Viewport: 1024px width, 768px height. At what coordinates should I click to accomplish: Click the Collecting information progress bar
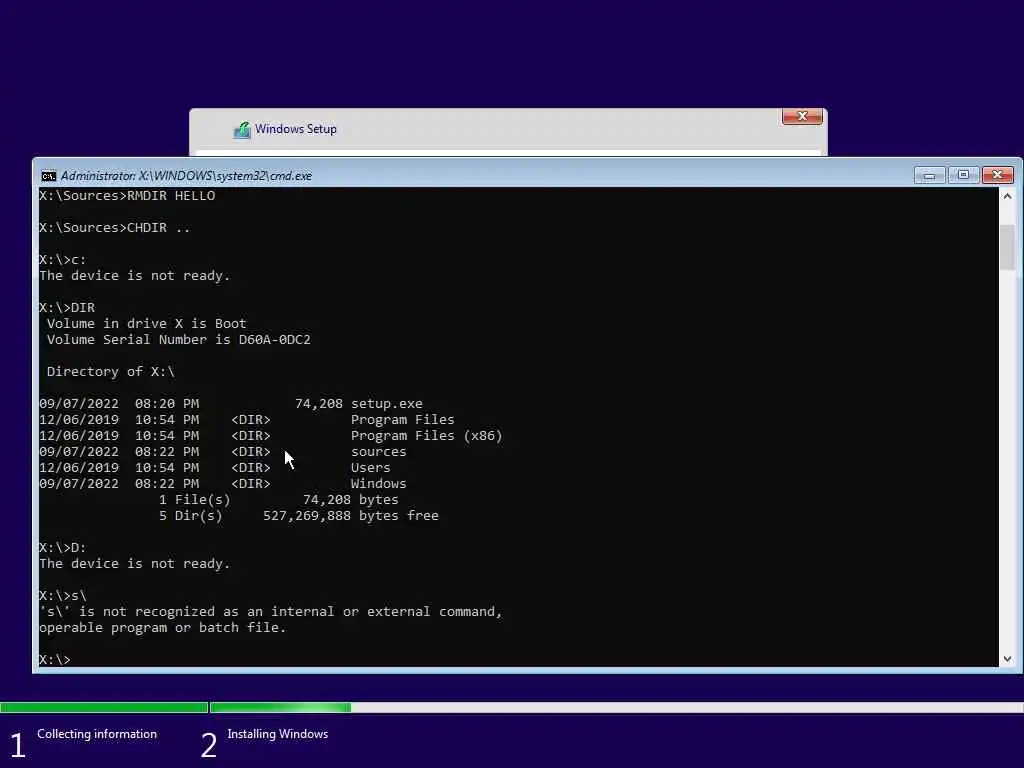click(104, 708)
